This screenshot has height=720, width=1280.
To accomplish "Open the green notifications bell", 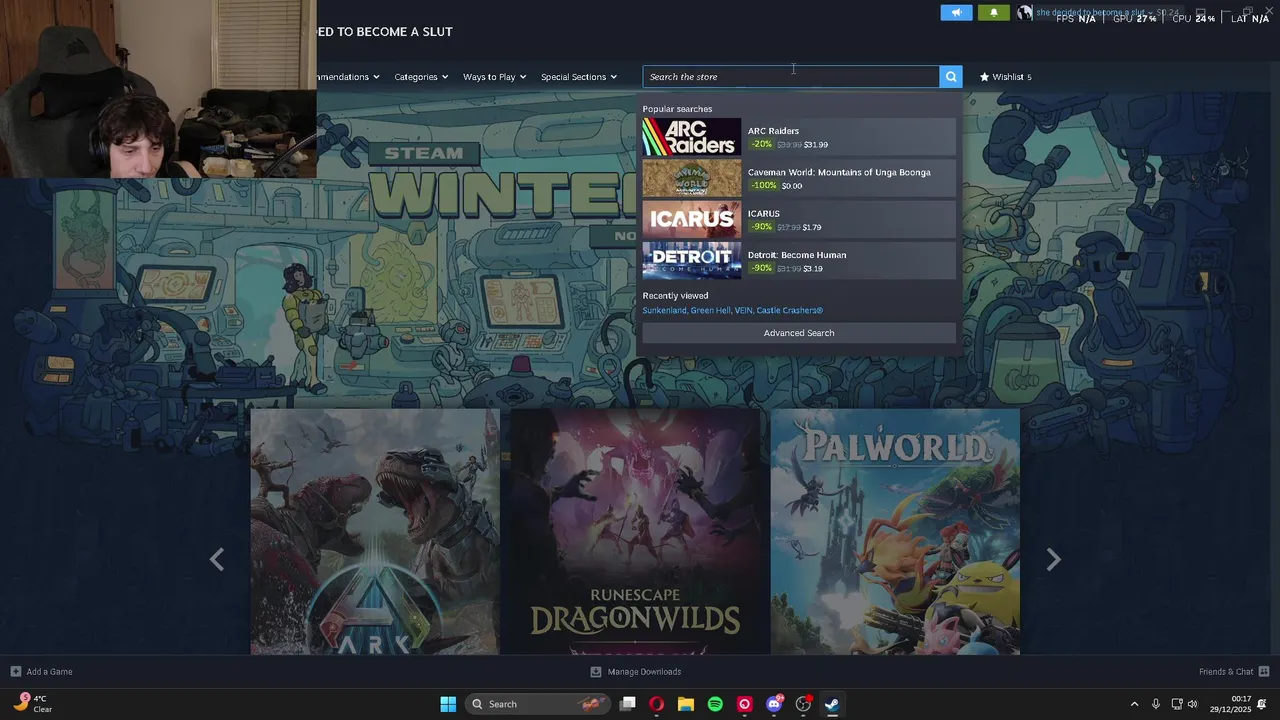I will pos(993,13).
